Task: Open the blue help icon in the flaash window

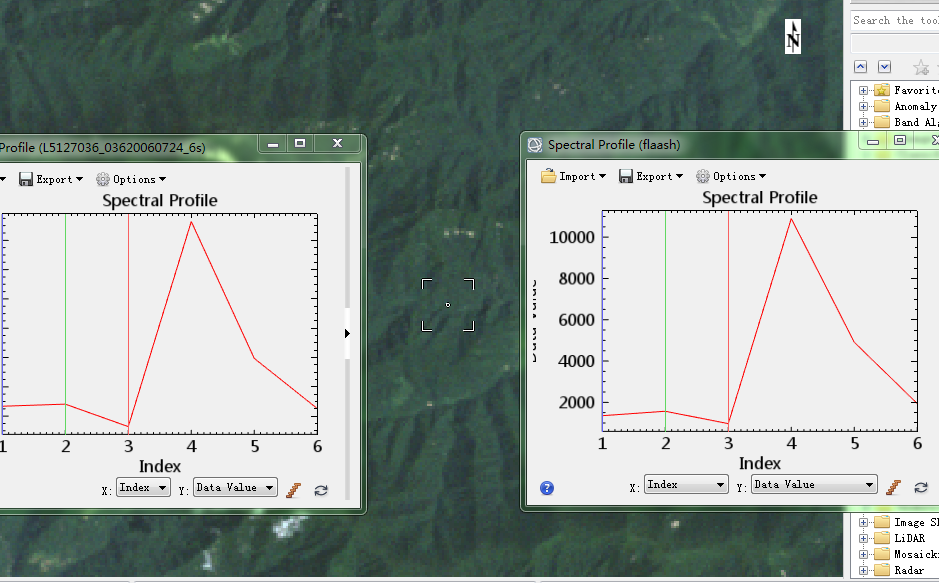Action: pos(547,488)
